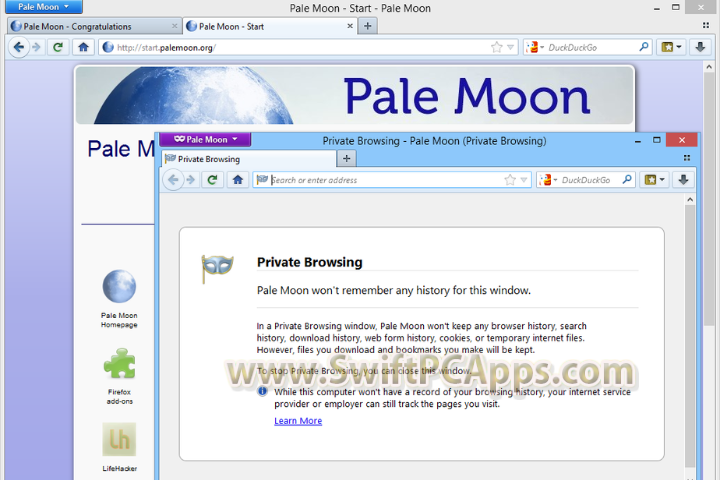Screen dimensions: 720x480
Task: Click the large Pale Moon banner title
Action: [x=467, y=96]
